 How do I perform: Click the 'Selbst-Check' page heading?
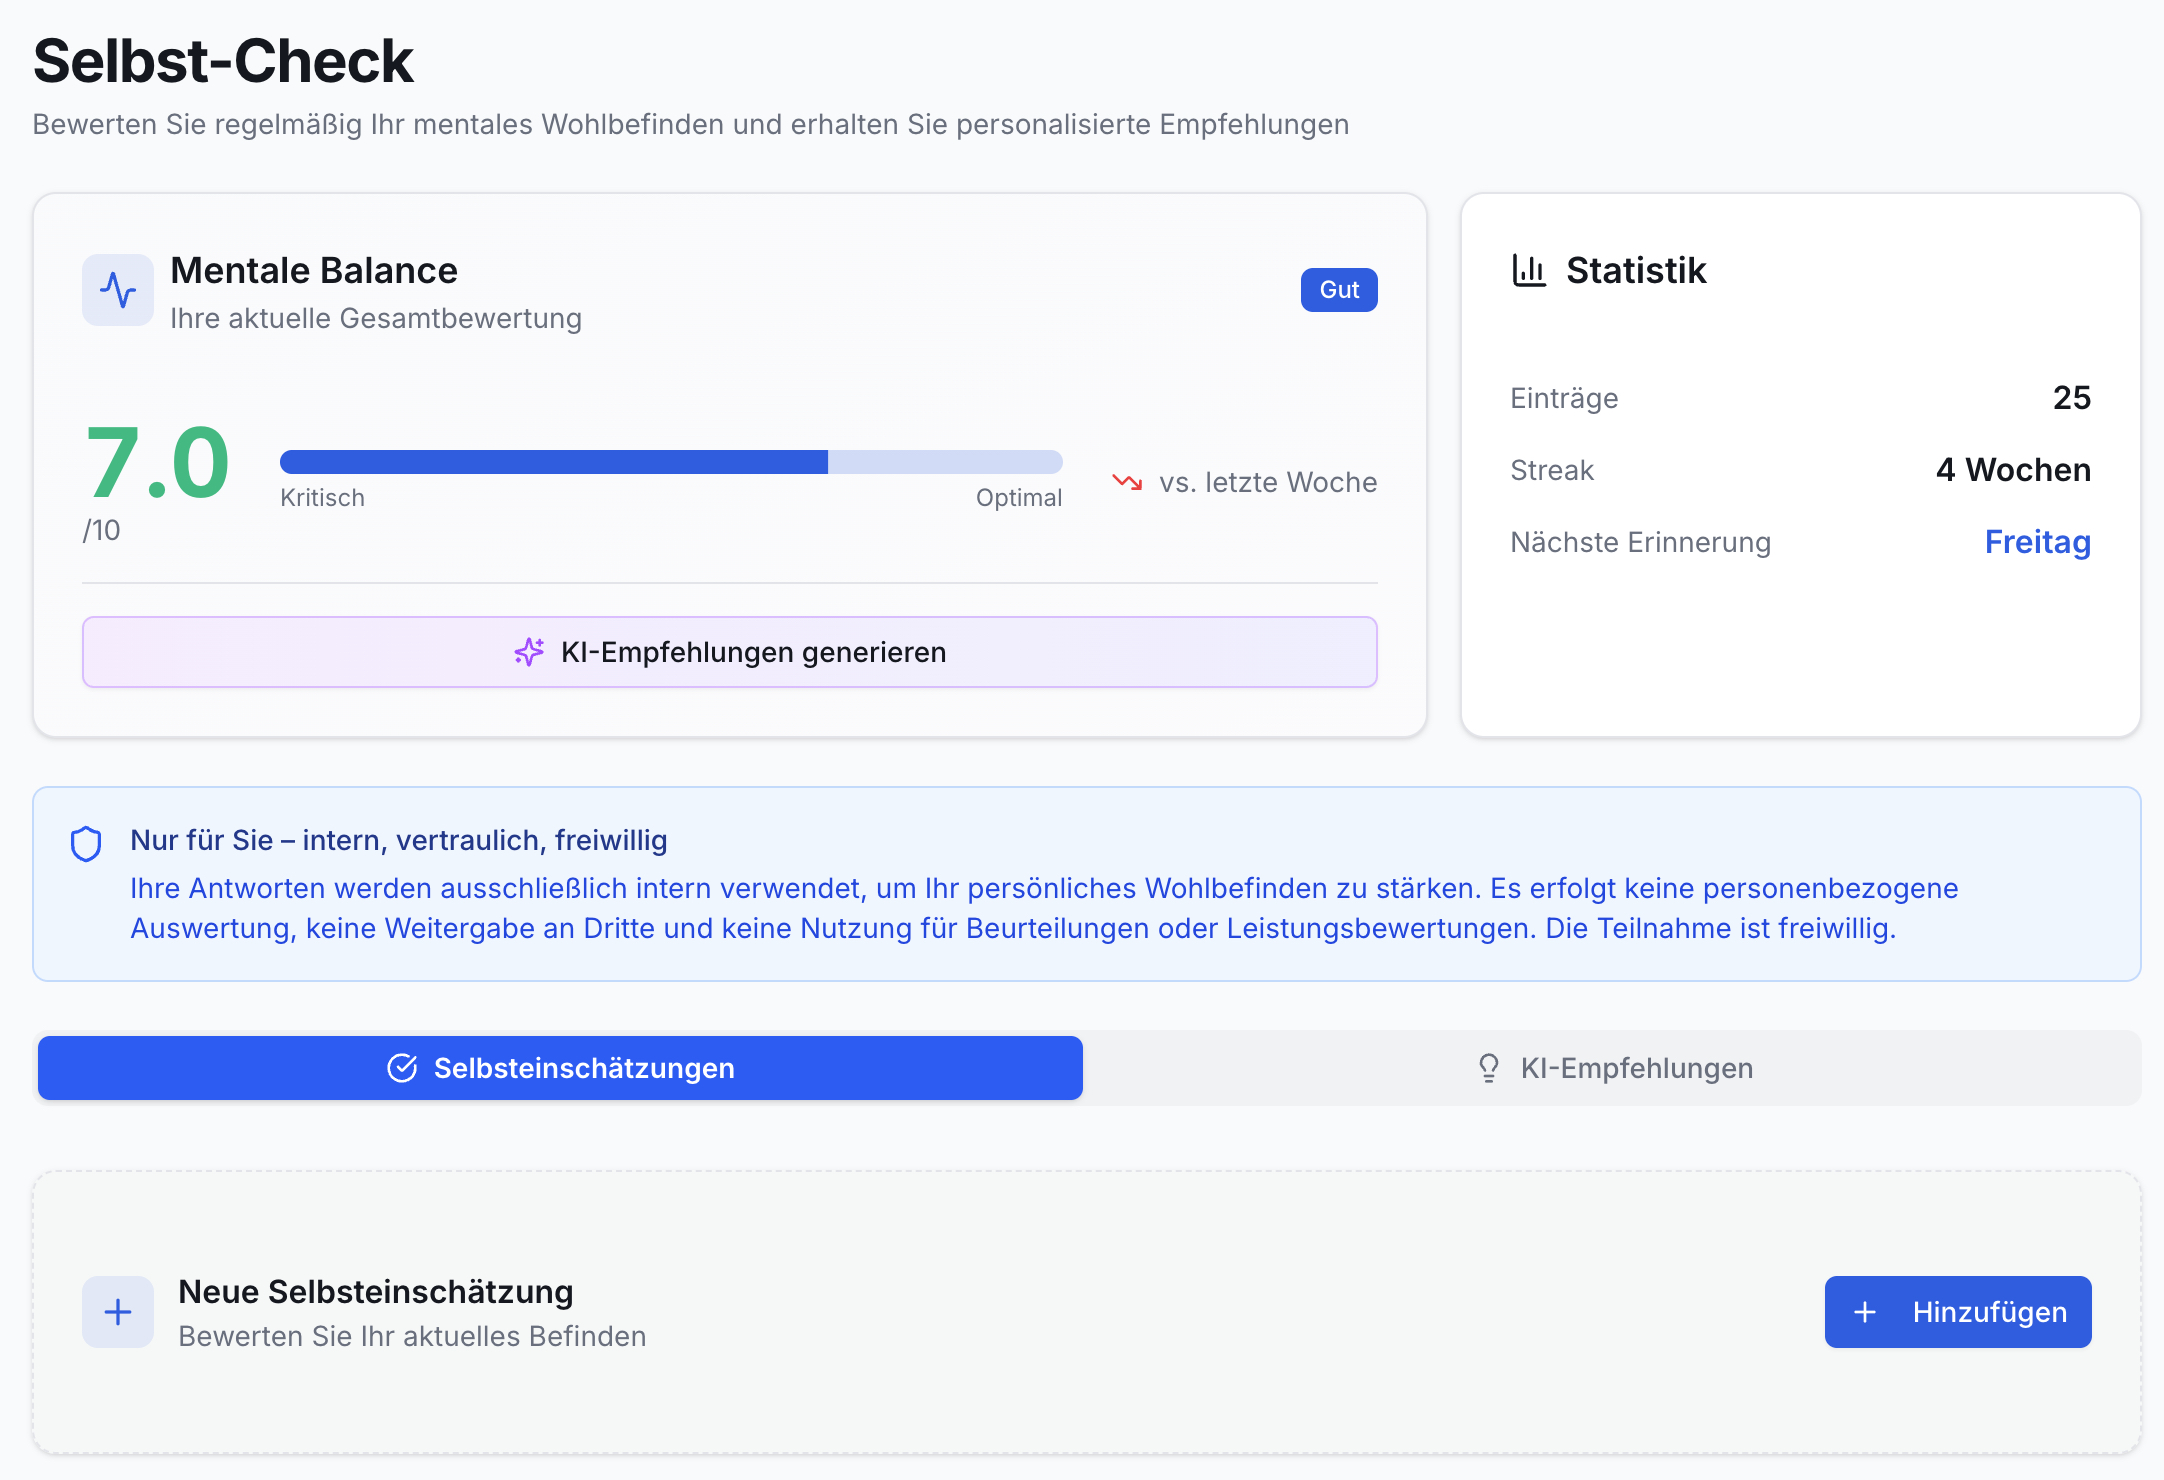223,61
